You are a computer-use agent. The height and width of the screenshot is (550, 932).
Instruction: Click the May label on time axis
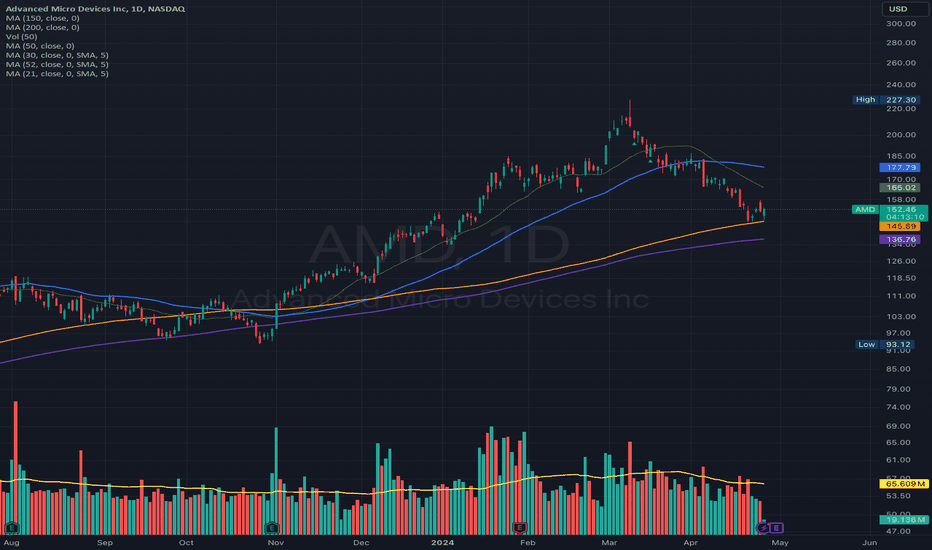point(780,542)
